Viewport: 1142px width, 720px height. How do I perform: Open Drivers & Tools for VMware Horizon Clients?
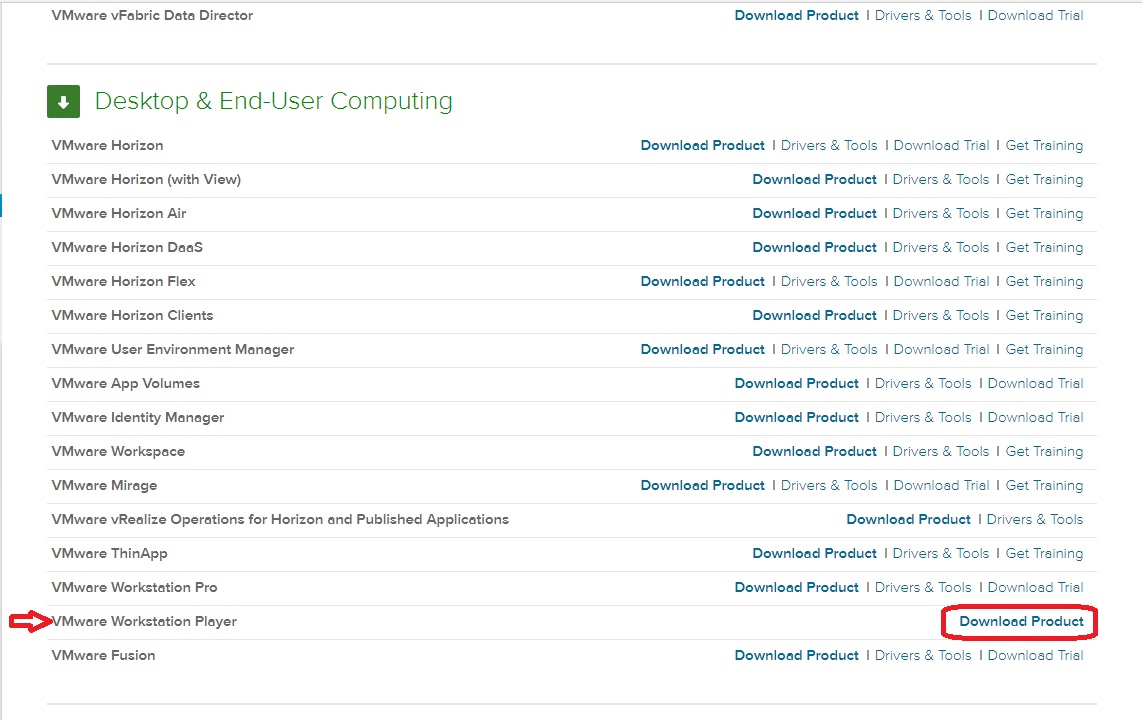[x=941, y=316]
